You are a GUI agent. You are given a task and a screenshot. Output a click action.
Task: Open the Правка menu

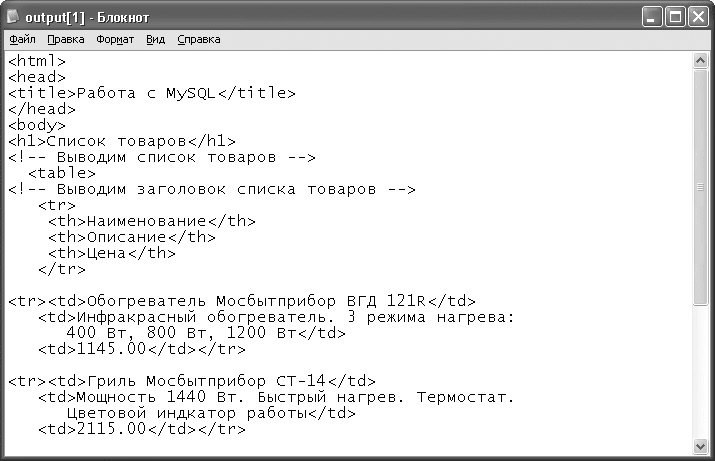[66, 39]
